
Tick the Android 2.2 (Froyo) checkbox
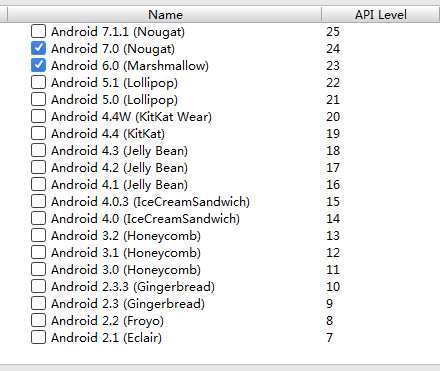click(x=38, y=320)
